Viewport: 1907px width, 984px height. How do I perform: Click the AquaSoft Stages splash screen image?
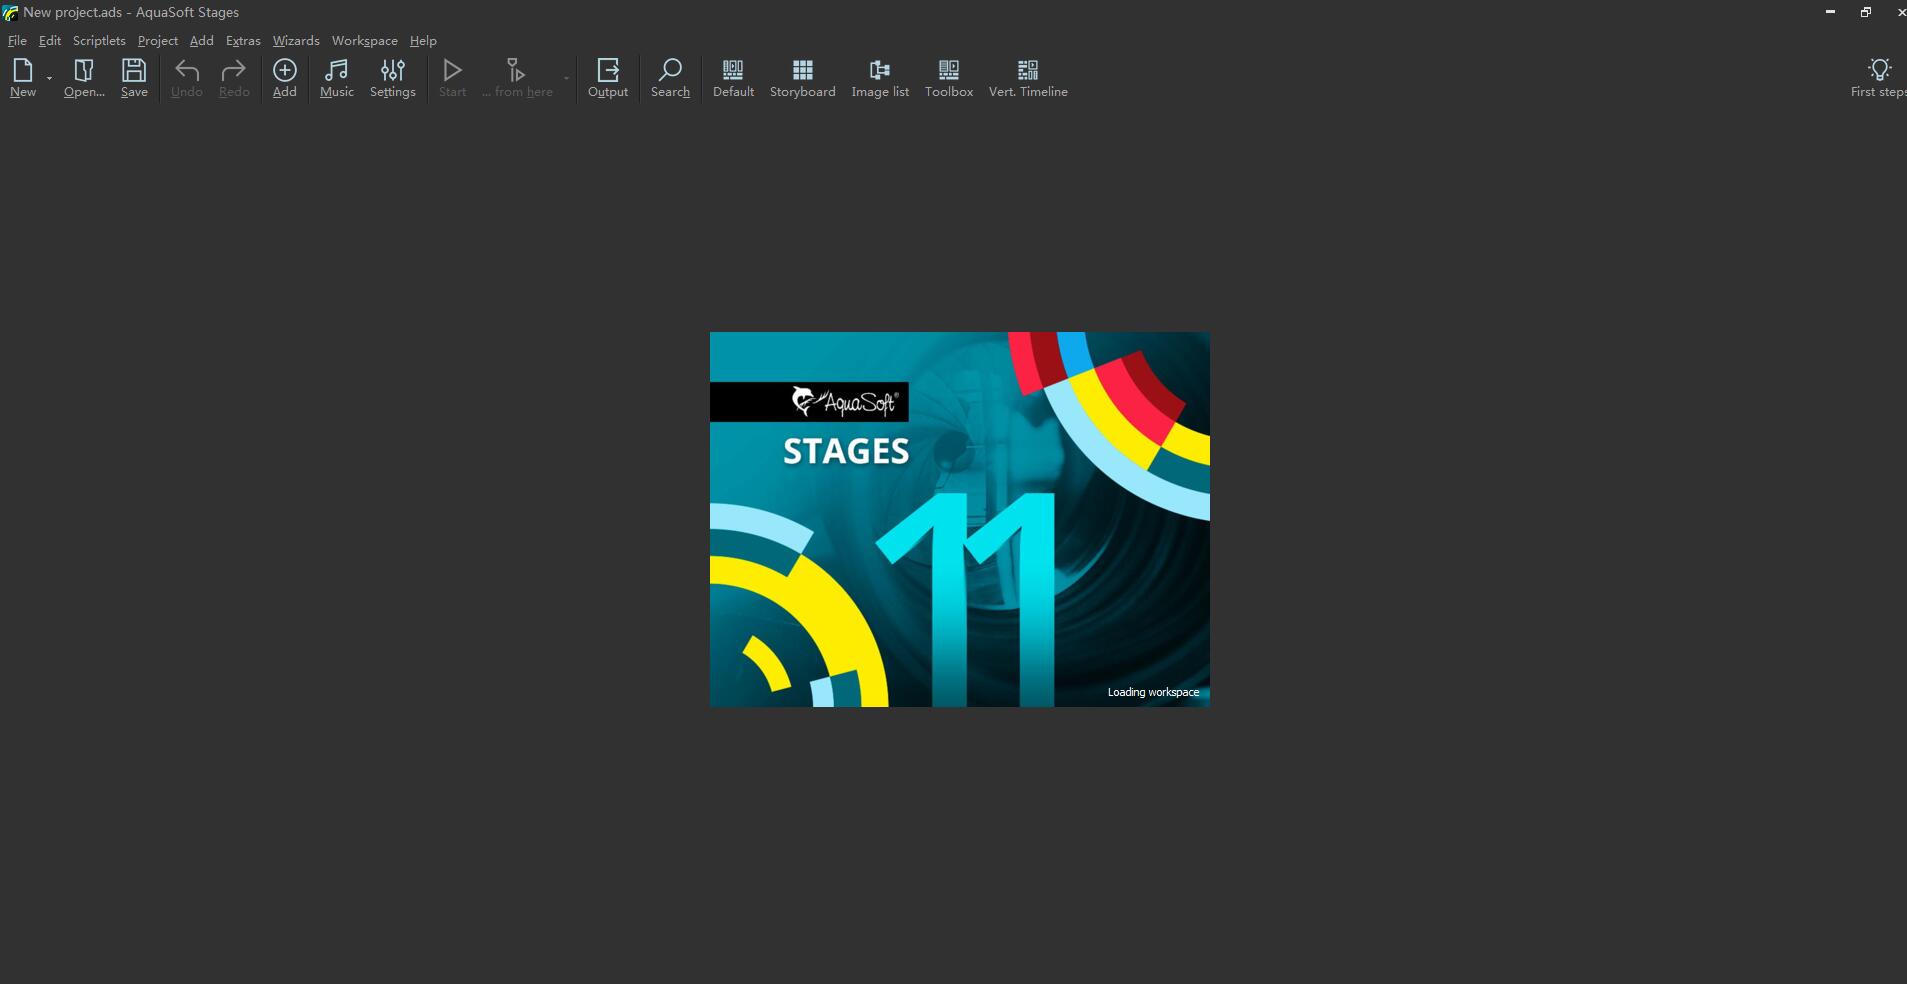click(x=958, y=519)
